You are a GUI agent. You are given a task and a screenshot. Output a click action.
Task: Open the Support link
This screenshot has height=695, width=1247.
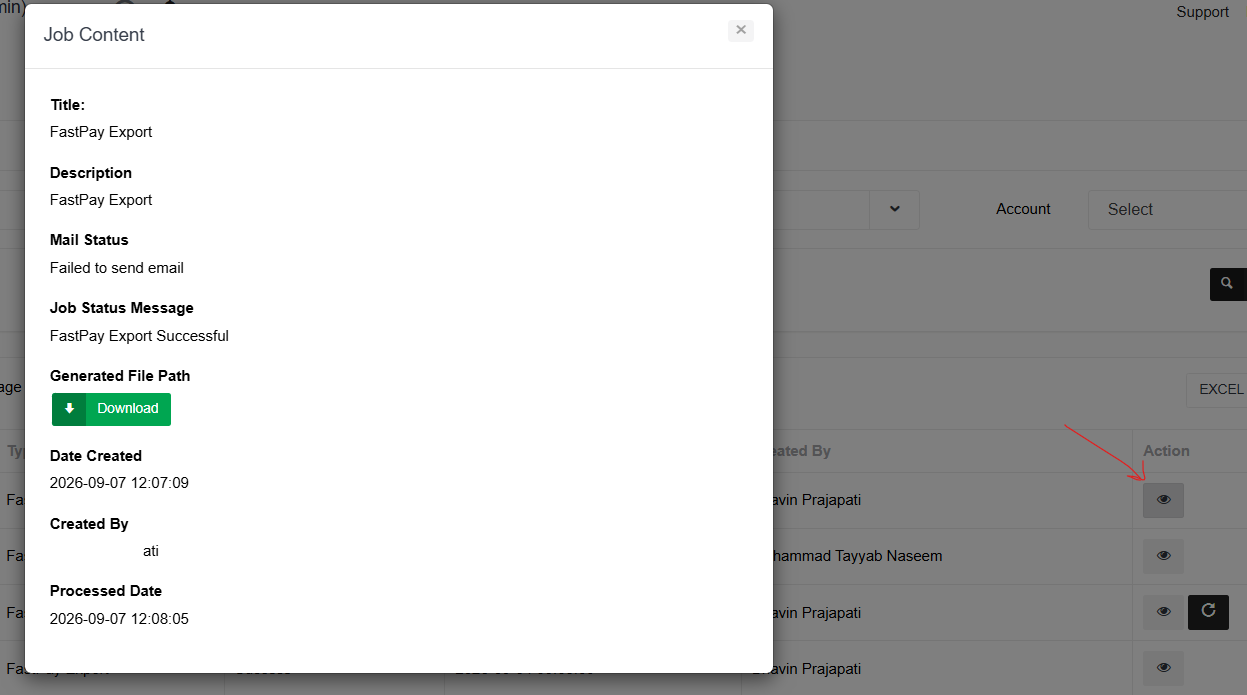click(1202, 12)
